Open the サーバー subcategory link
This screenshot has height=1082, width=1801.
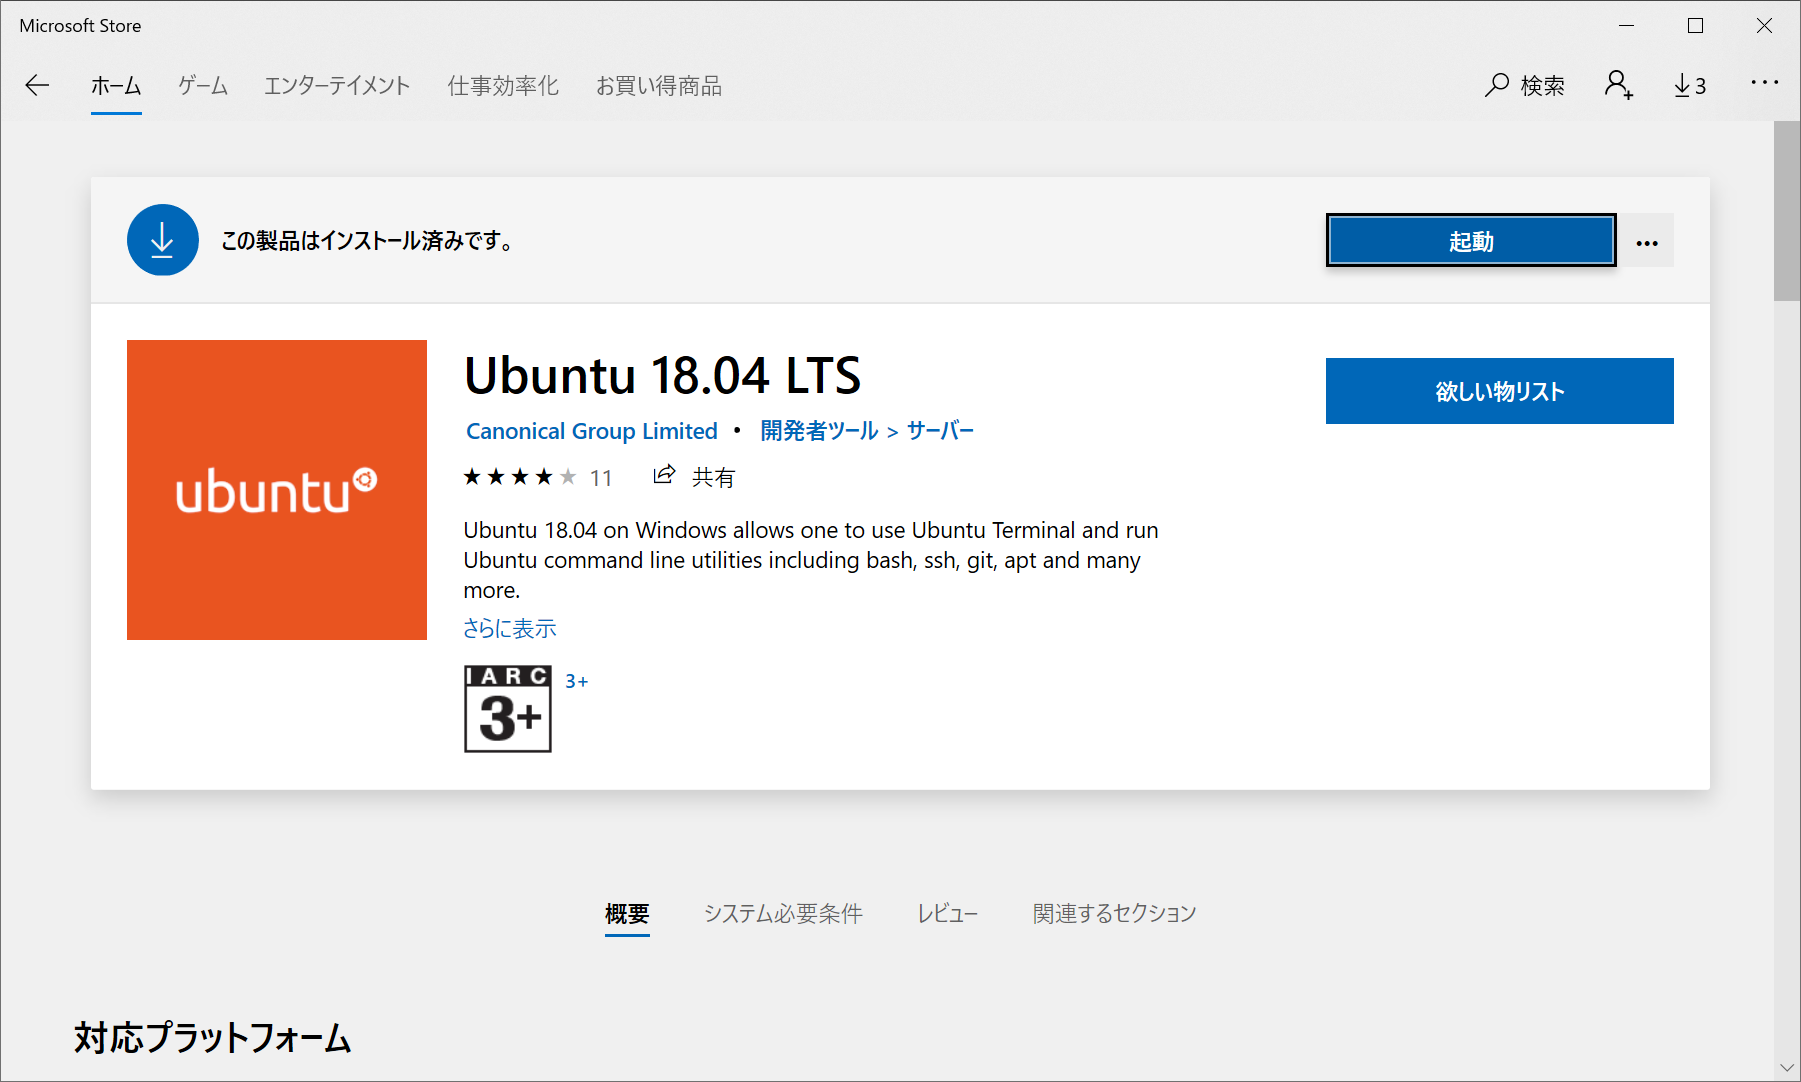pos(940,431)
